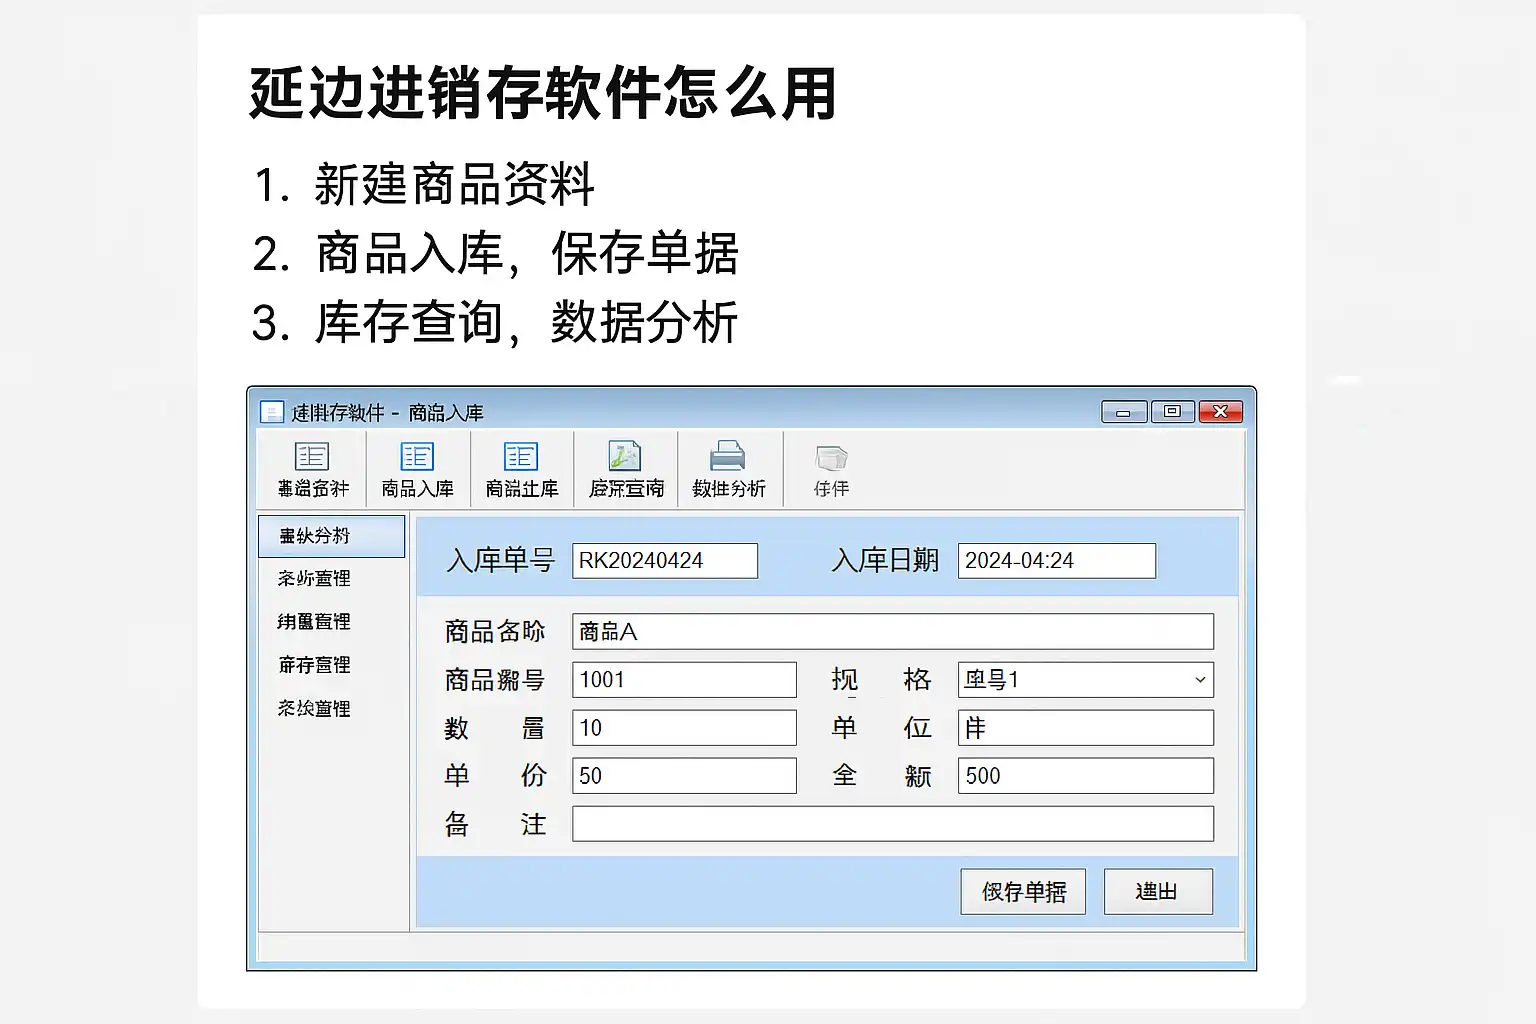Focus the 单位 unit field
This screenshot has height=1024, width=1536.
point(1086,728)
